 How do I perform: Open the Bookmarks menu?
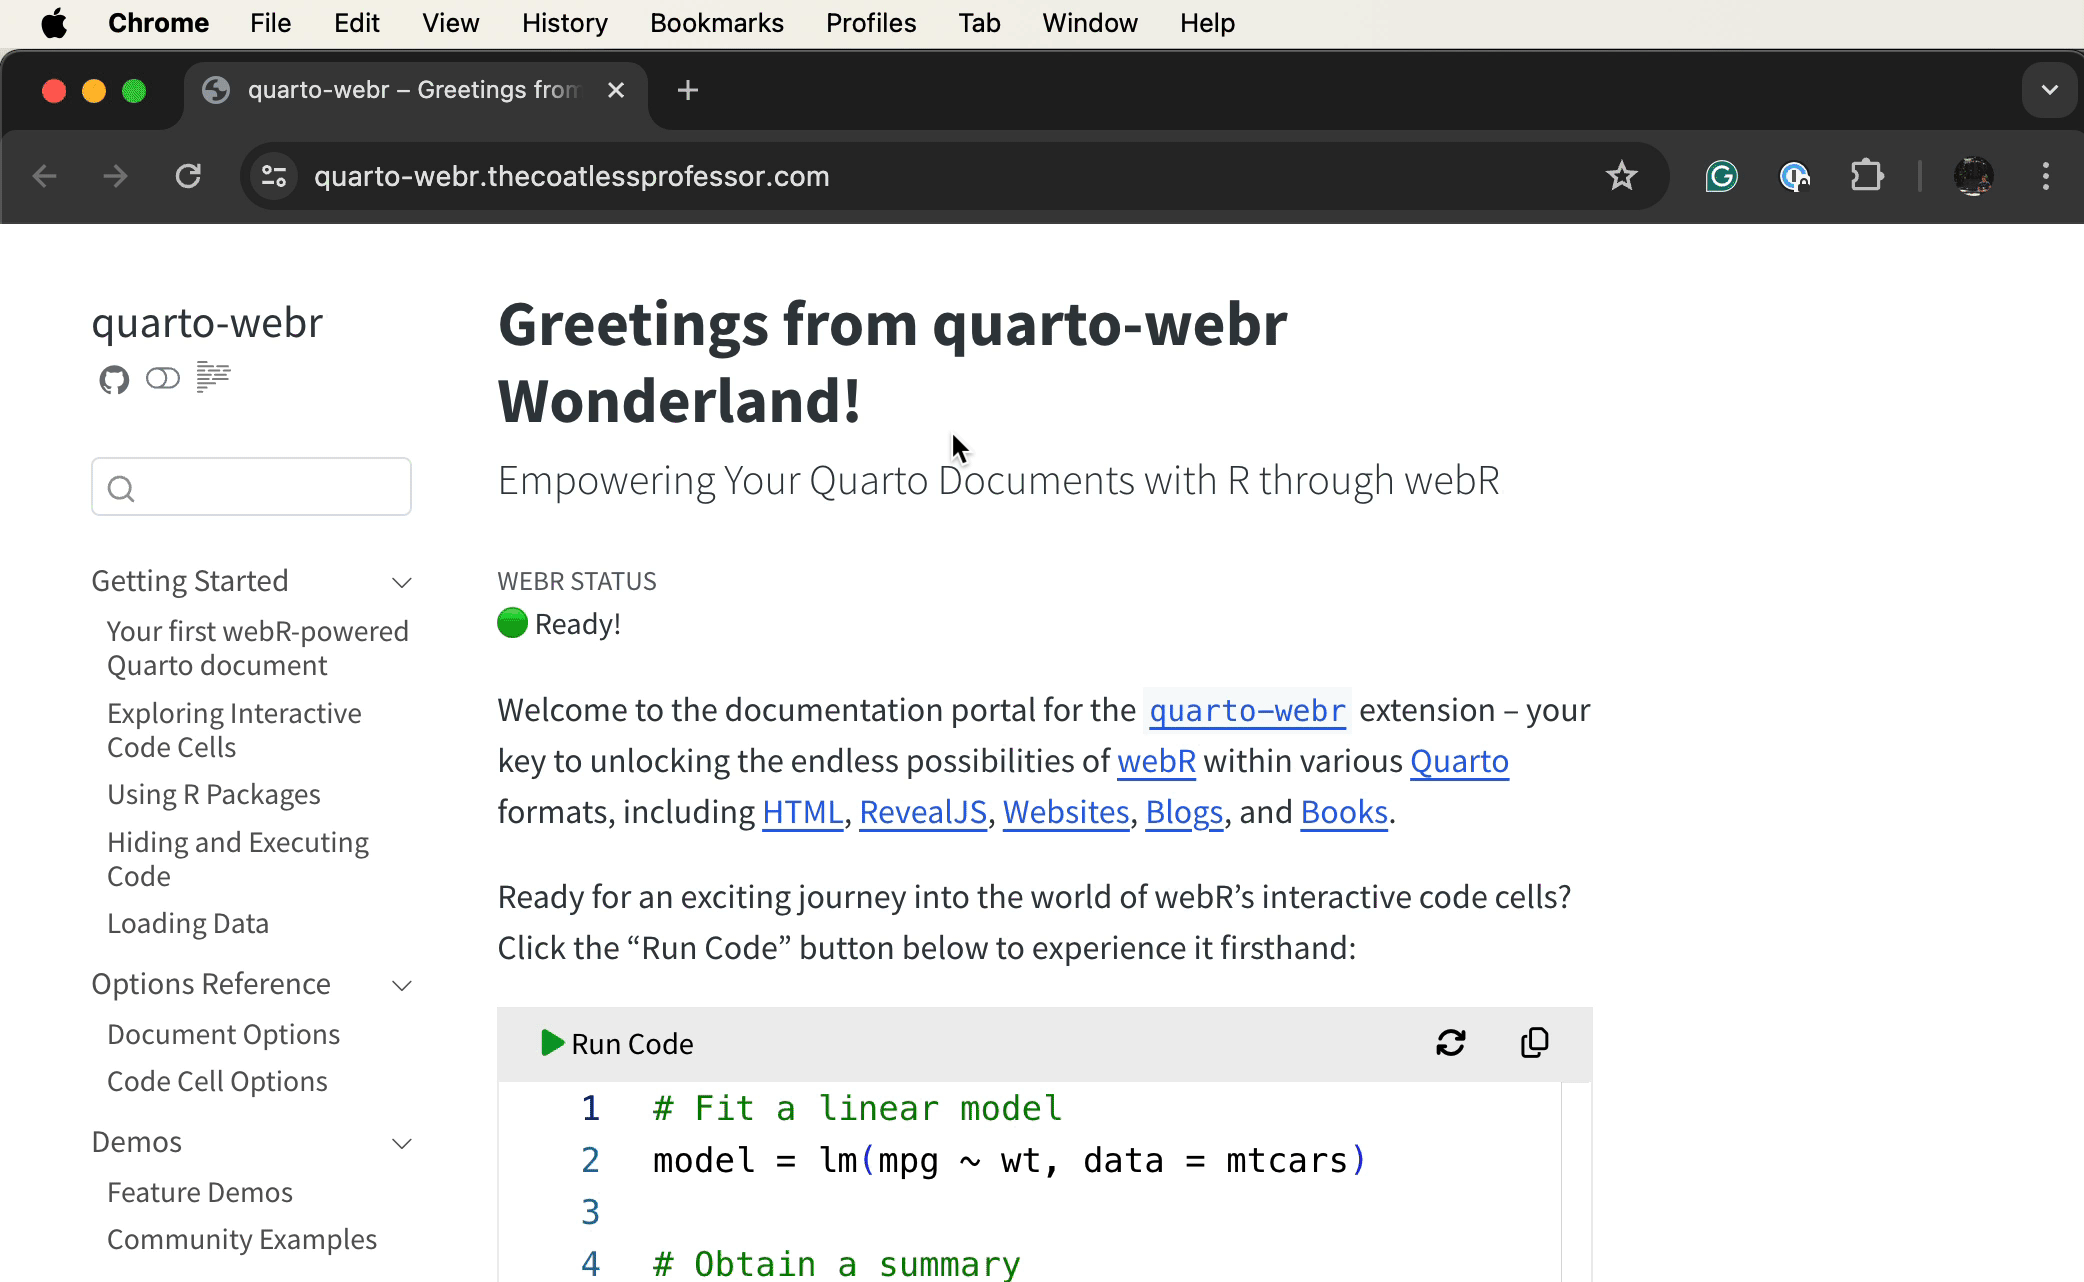pos(716,22)
